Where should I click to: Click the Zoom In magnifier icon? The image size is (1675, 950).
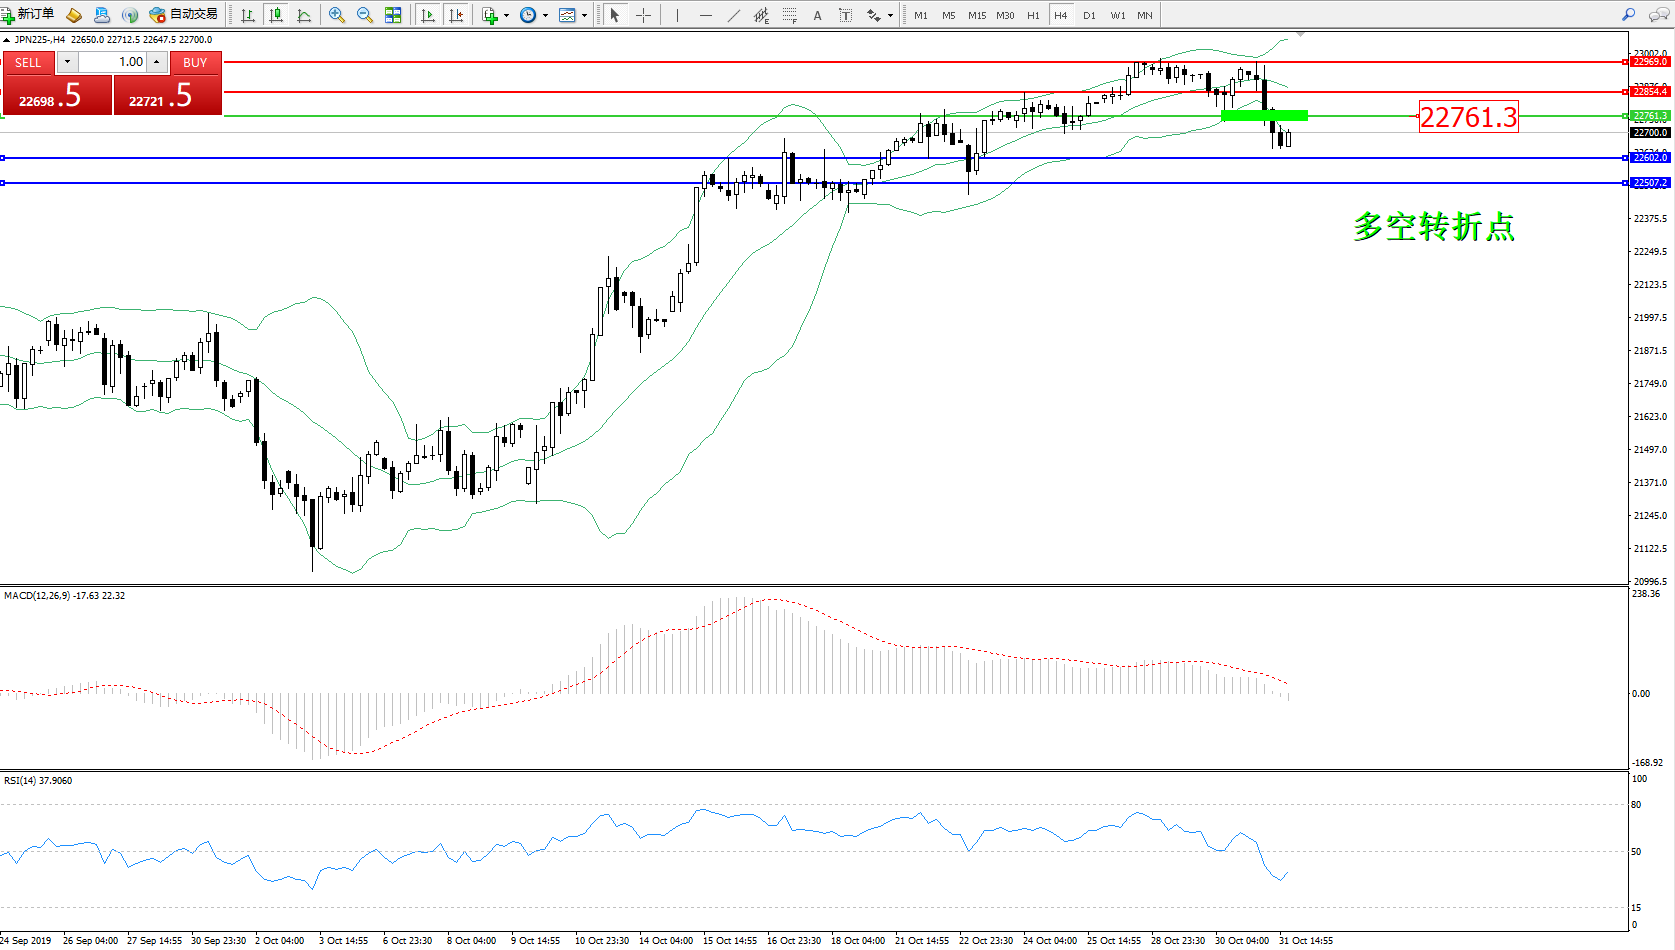tap(337, 15)
